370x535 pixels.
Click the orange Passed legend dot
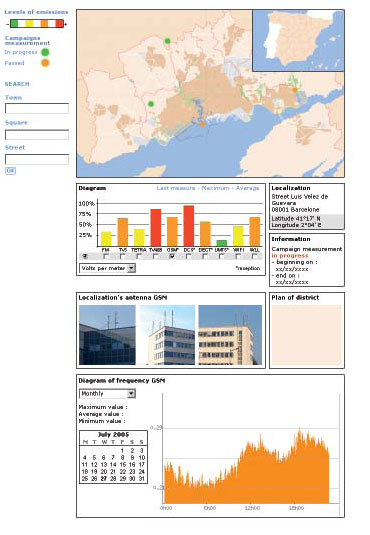(x=45, y=63)
